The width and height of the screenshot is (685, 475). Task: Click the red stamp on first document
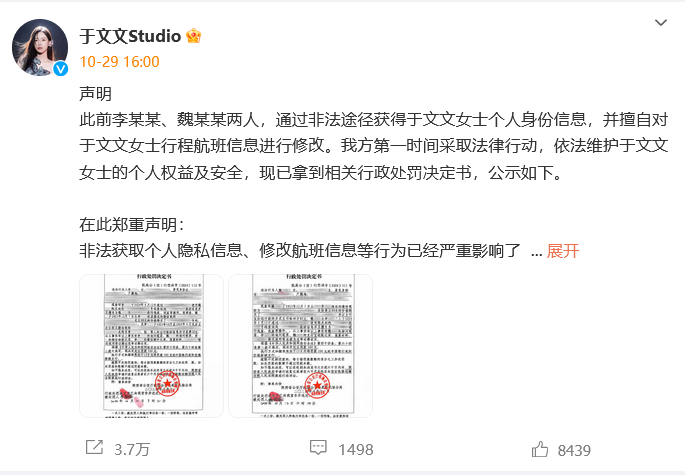(x=167, y=383)
